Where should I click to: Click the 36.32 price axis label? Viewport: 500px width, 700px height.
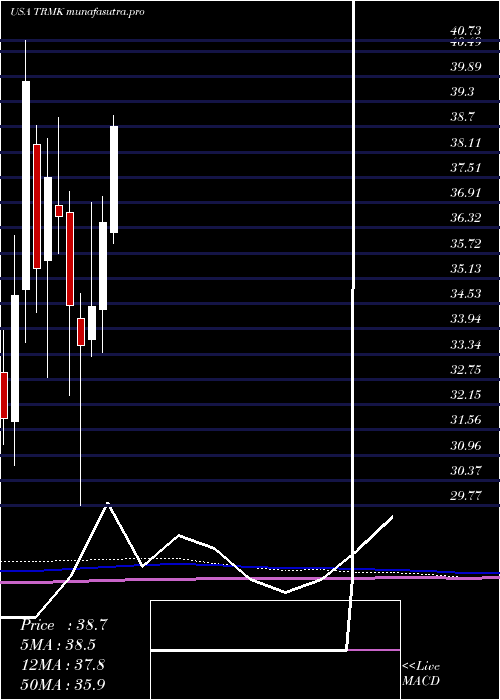pos(466,218)
